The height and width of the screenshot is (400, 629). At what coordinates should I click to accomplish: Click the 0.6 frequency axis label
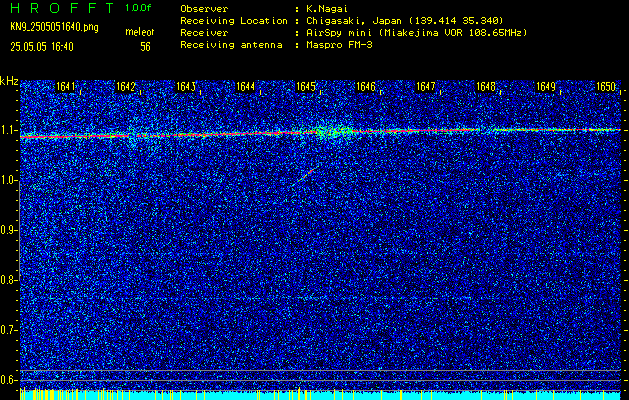9,380
